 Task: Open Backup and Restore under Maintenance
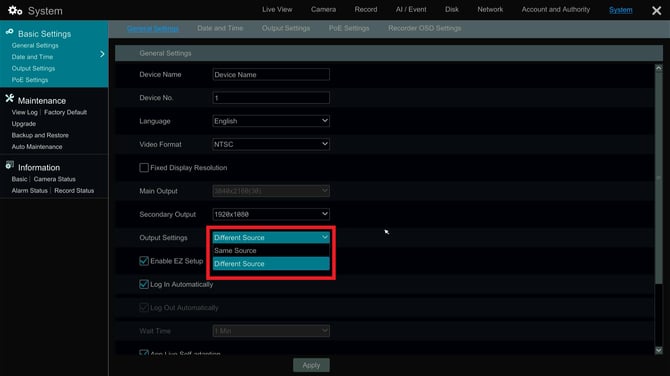40,135
